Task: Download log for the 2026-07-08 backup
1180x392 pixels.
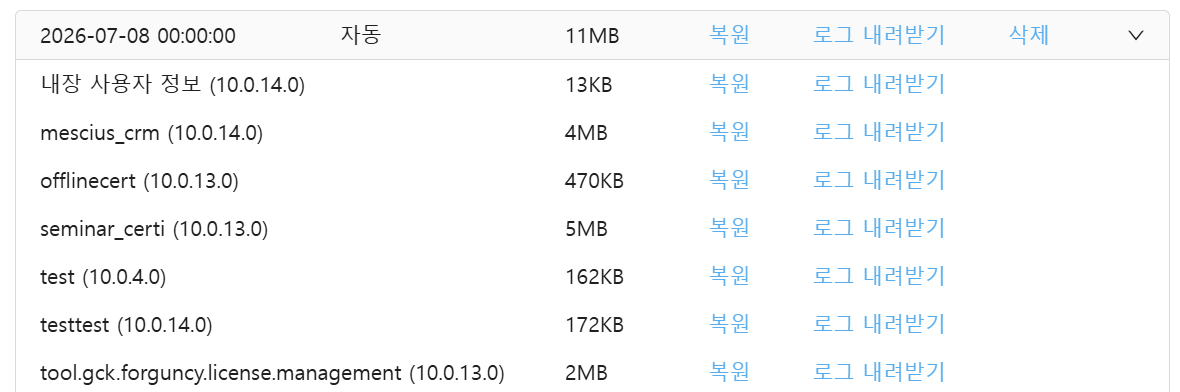Action: coord(879,35)
